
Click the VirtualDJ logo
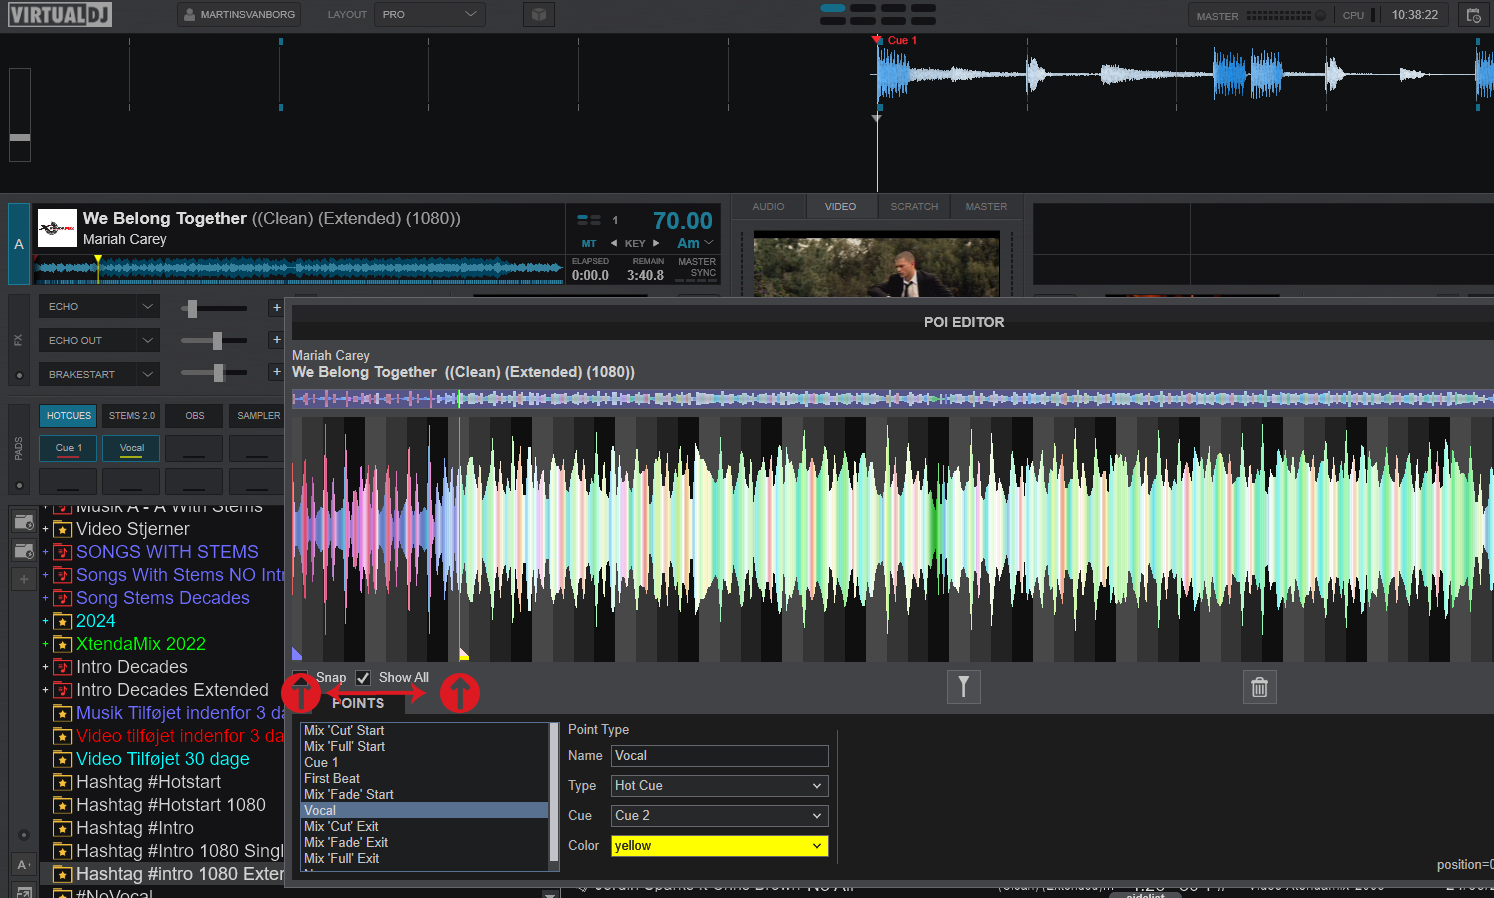coord(60,15)
